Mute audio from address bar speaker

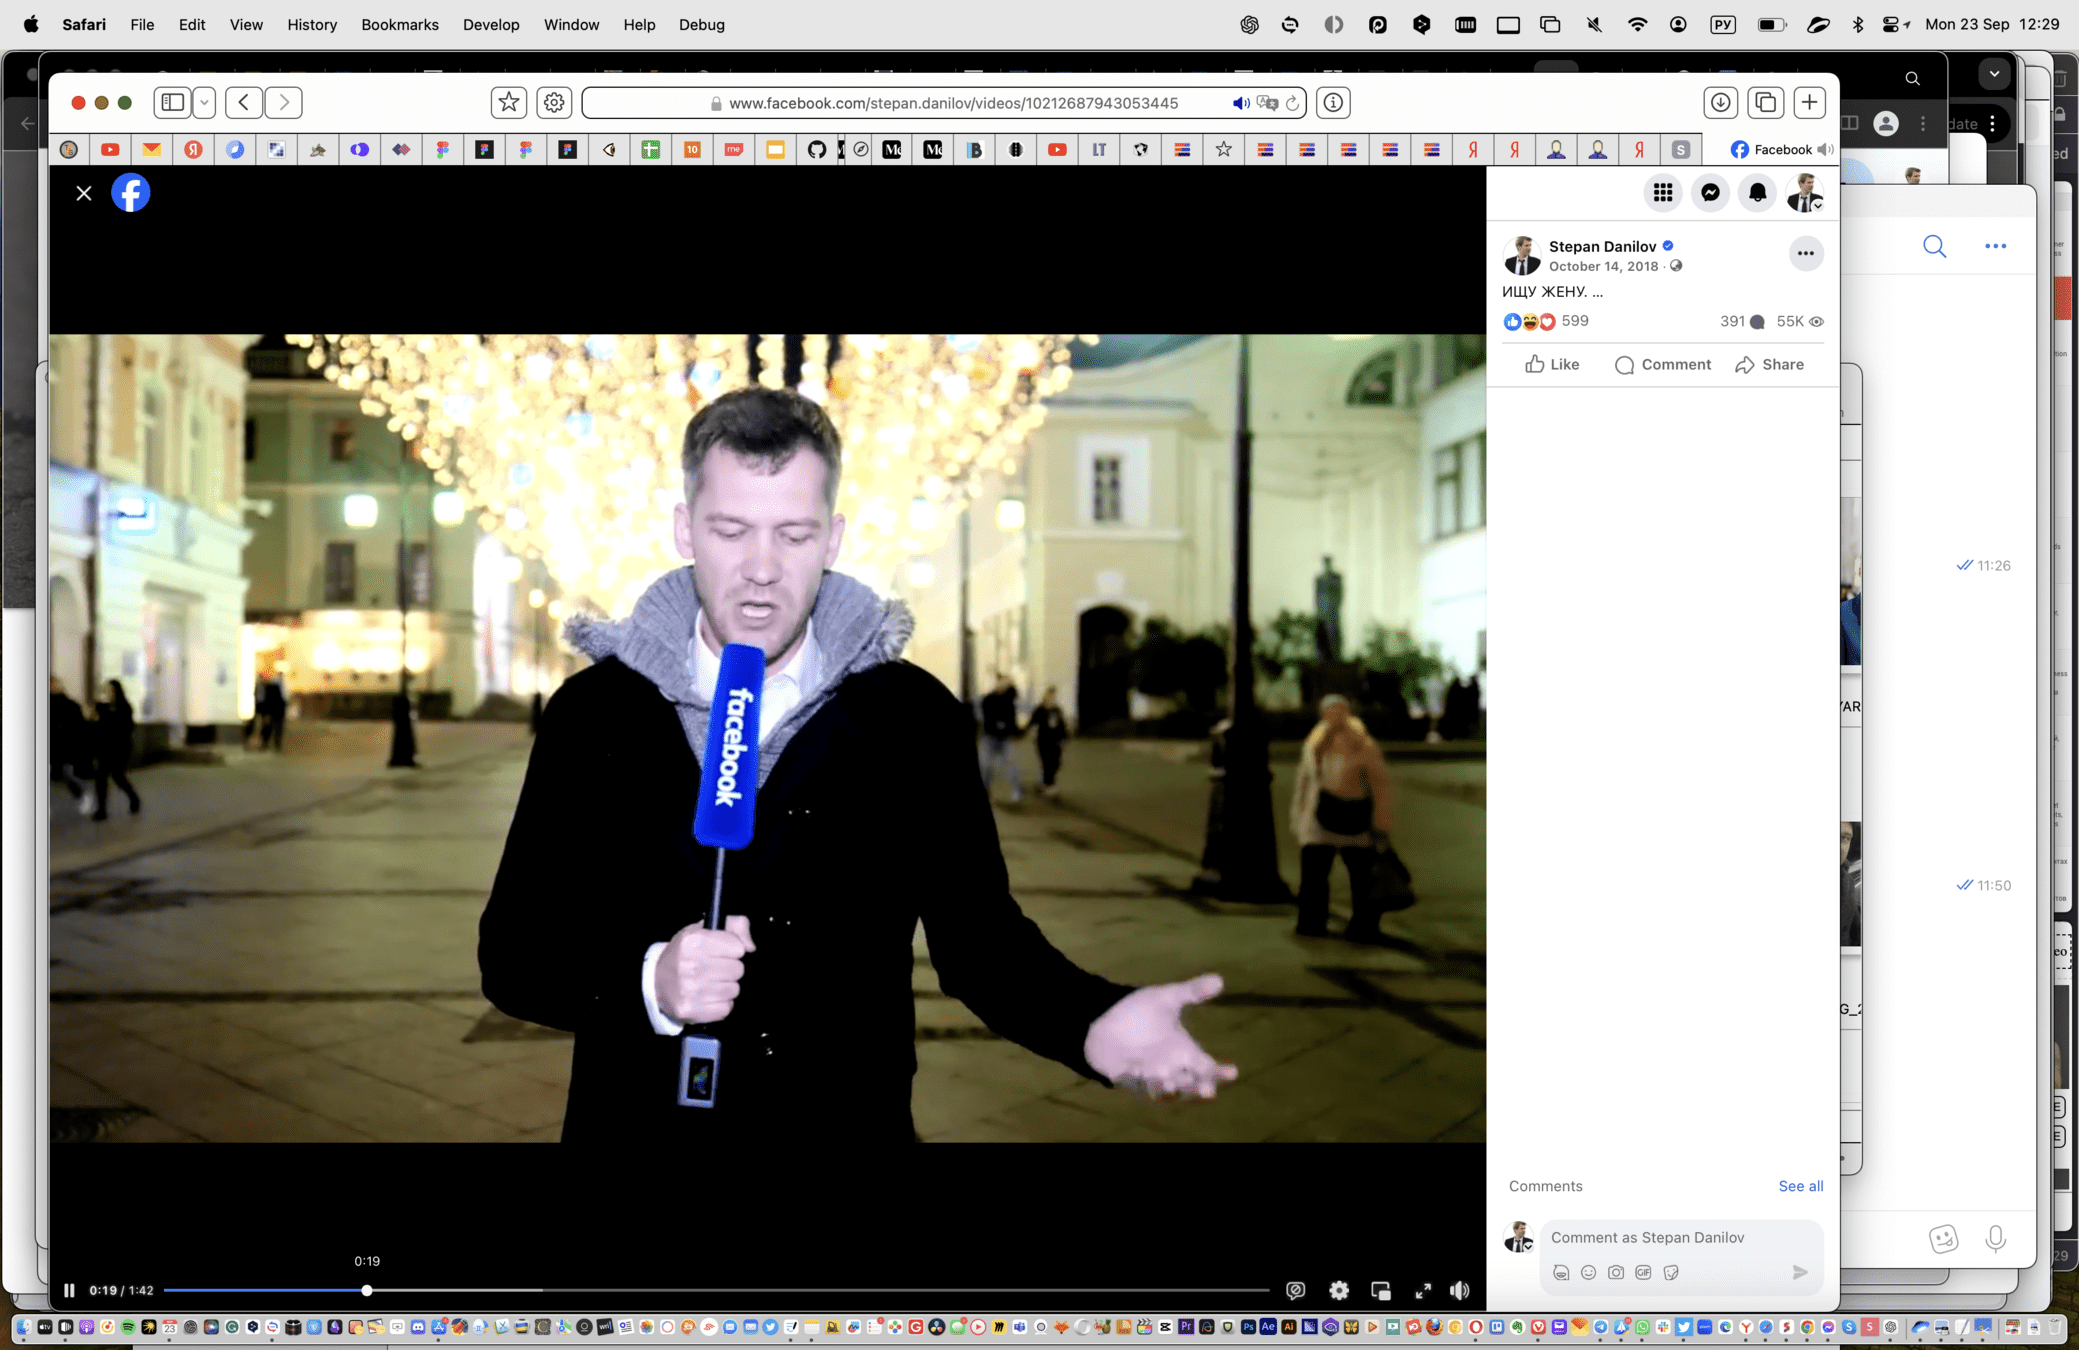1240,103
